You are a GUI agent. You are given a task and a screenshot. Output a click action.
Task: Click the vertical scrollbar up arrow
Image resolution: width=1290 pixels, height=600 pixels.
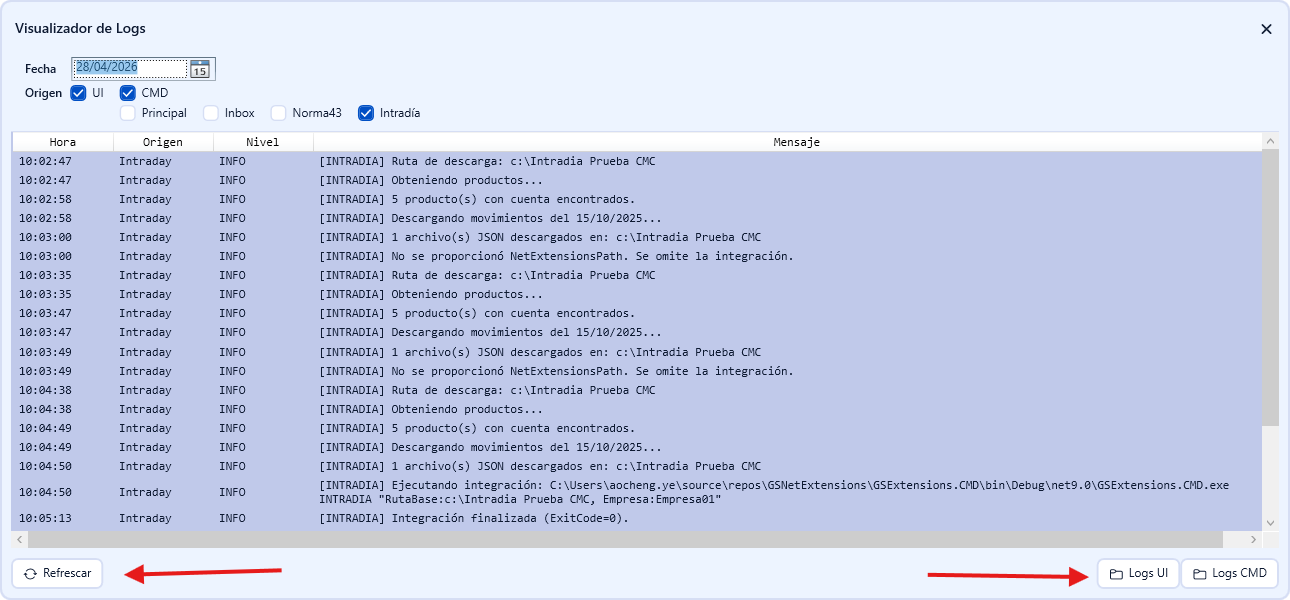[x=1270, y=141]
